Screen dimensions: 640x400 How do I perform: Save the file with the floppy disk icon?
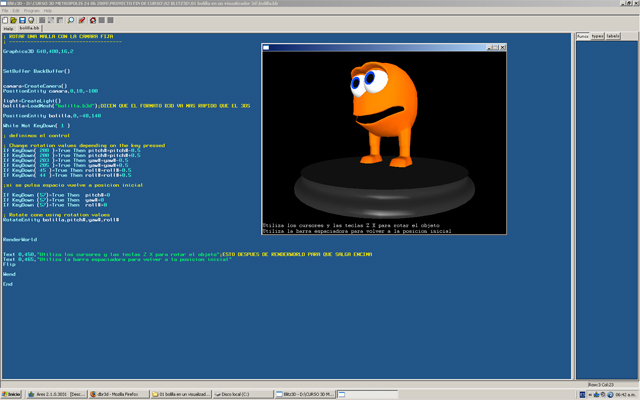tap(22, 20)
